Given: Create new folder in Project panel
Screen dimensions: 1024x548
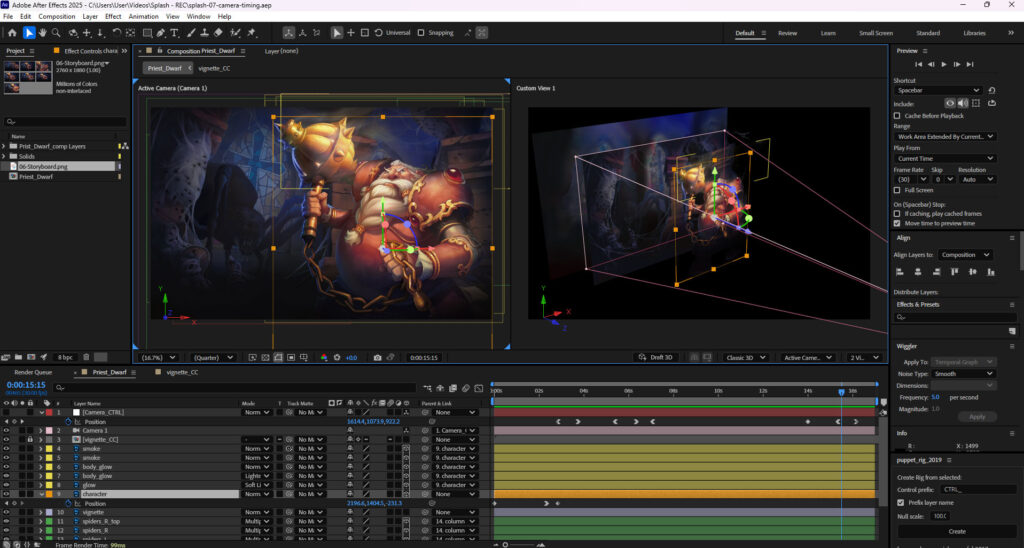Looking at the screenshot, I should point(18,357).
